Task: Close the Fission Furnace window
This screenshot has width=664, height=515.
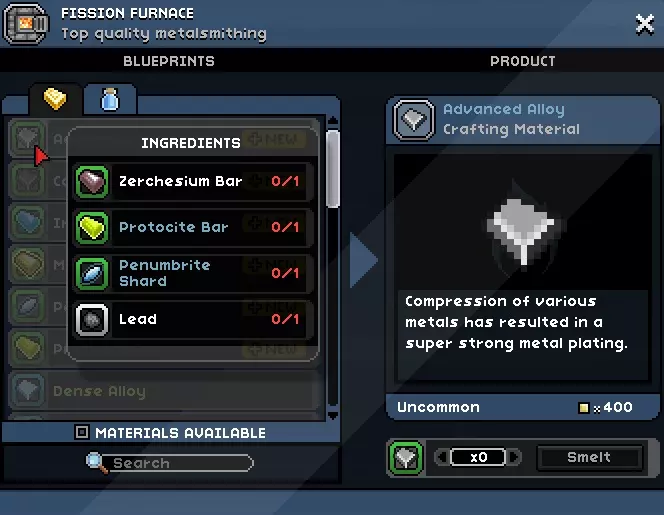Action: coord(645,24)
